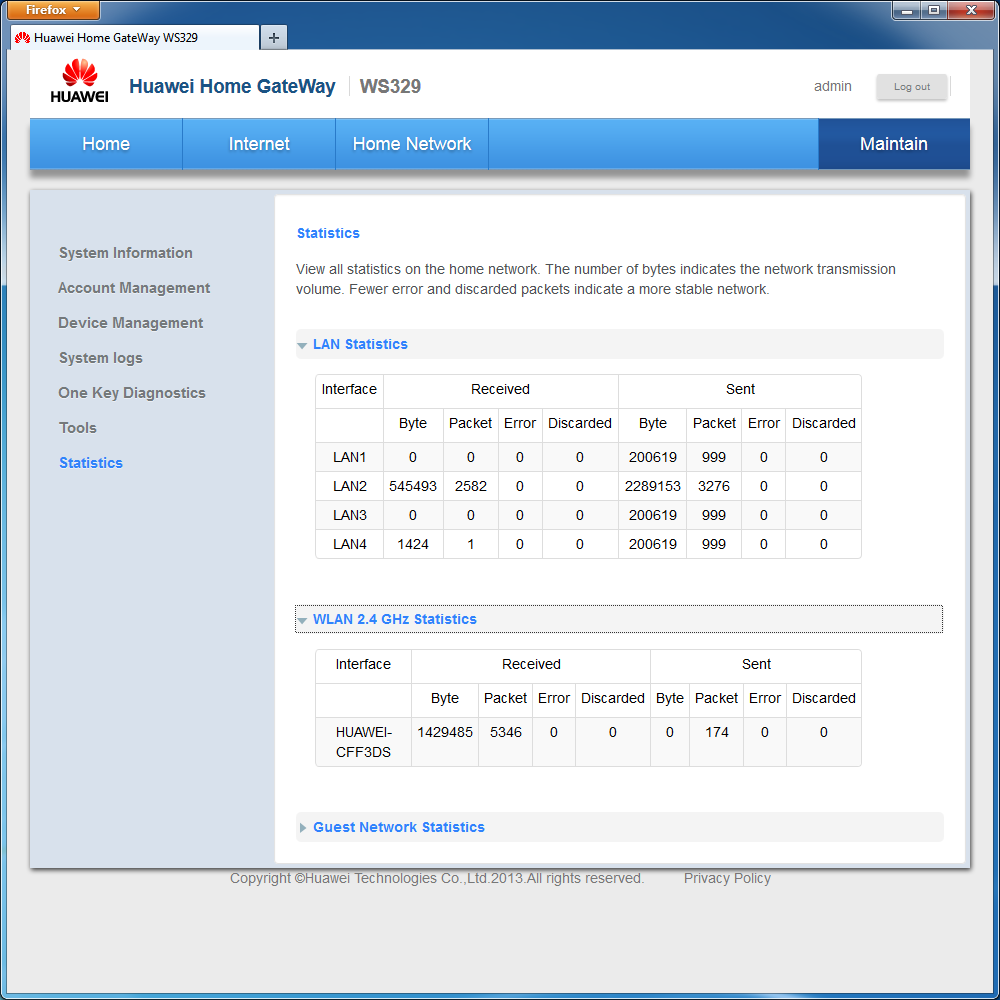Click the WLAN sent packet value 174
This screenshot has height=1000, width=1000.
[x=716, y=733]
